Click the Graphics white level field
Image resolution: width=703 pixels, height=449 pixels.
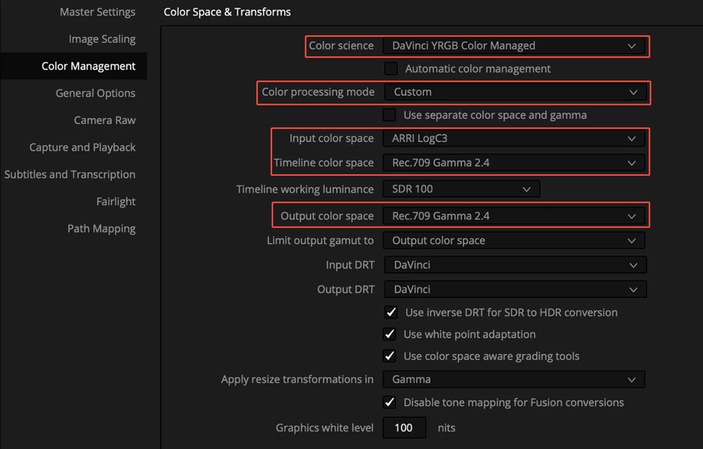coord(404,428)
